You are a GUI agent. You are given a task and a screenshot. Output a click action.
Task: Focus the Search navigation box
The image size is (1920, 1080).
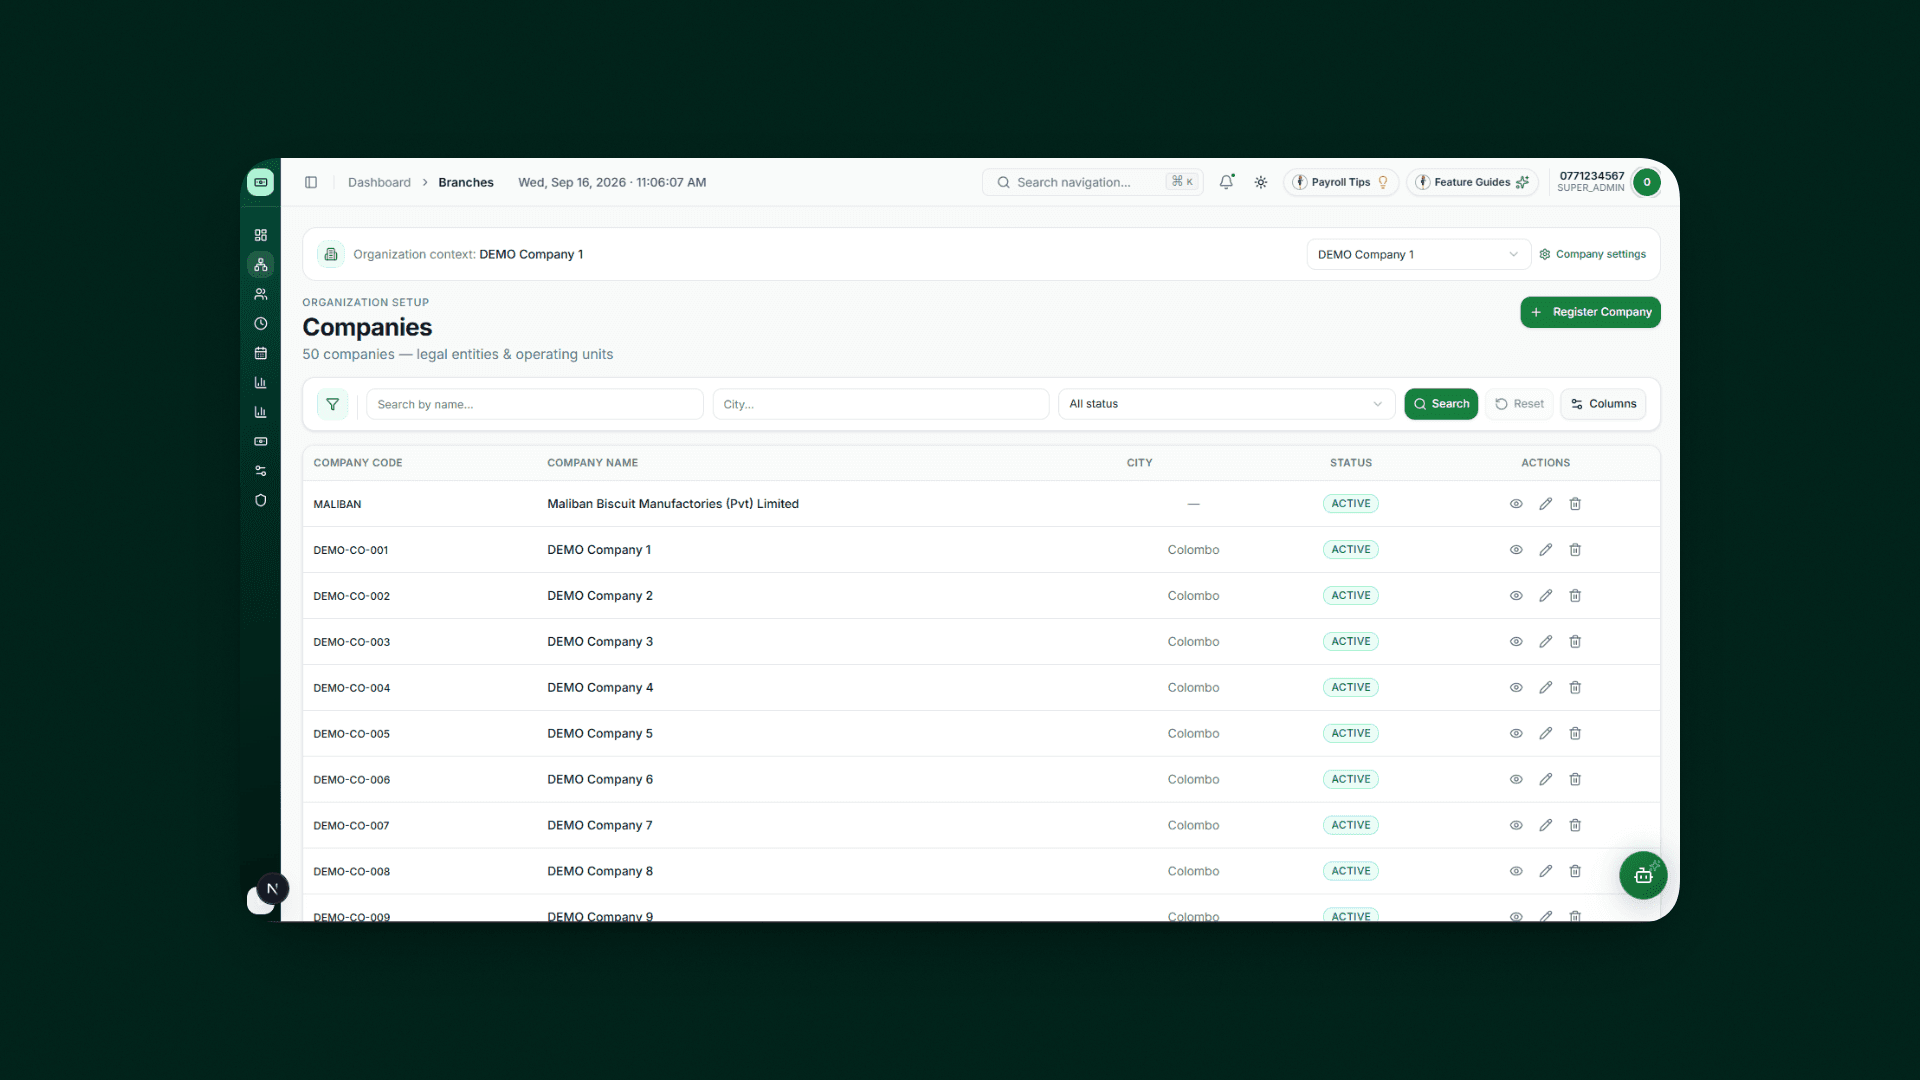(x=1093, y=182)
